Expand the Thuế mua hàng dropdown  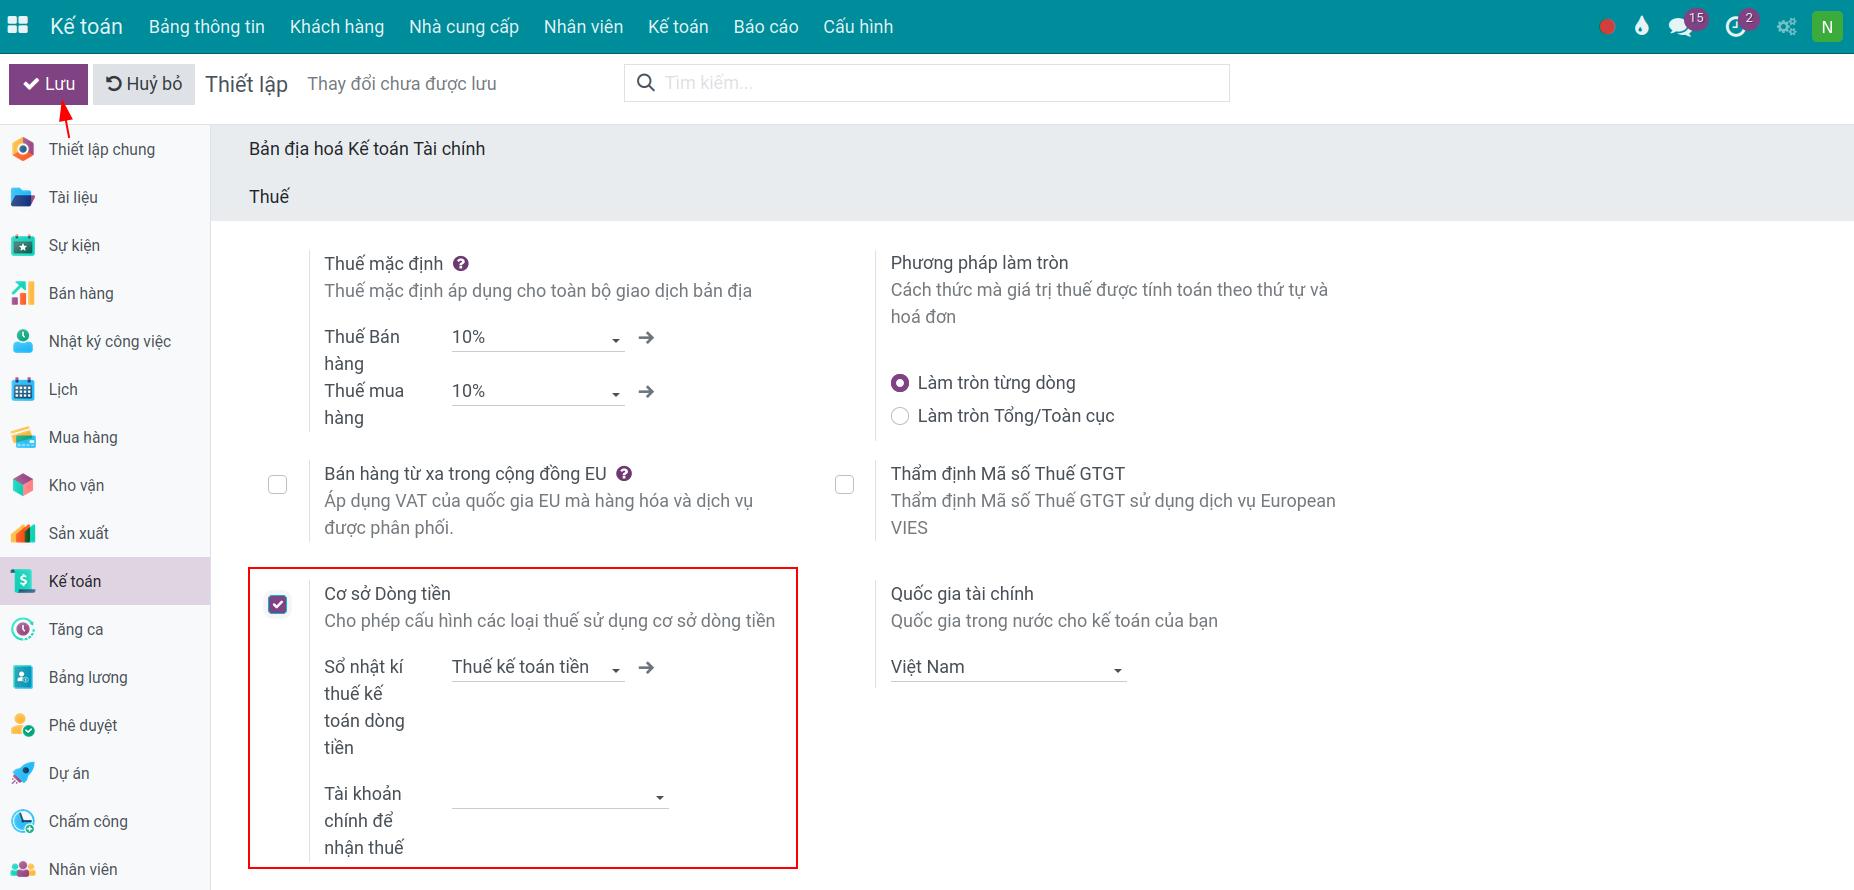(537, 392)
